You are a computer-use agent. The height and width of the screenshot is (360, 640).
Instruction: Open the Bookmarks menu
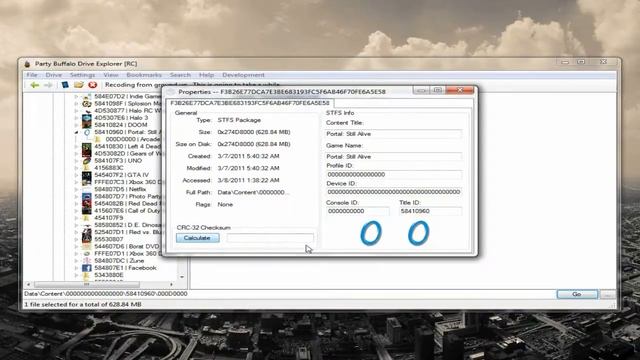point(144,75)
